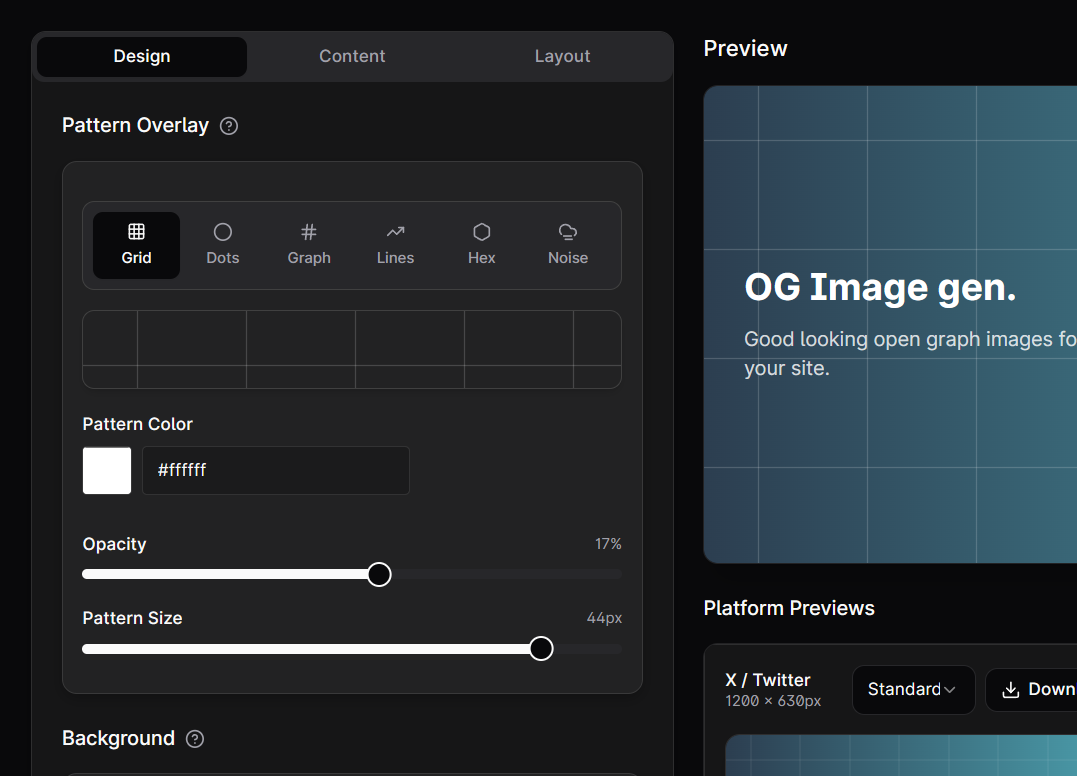
Task: Click the grid pattern preview strip
Action: pos(352,350)
